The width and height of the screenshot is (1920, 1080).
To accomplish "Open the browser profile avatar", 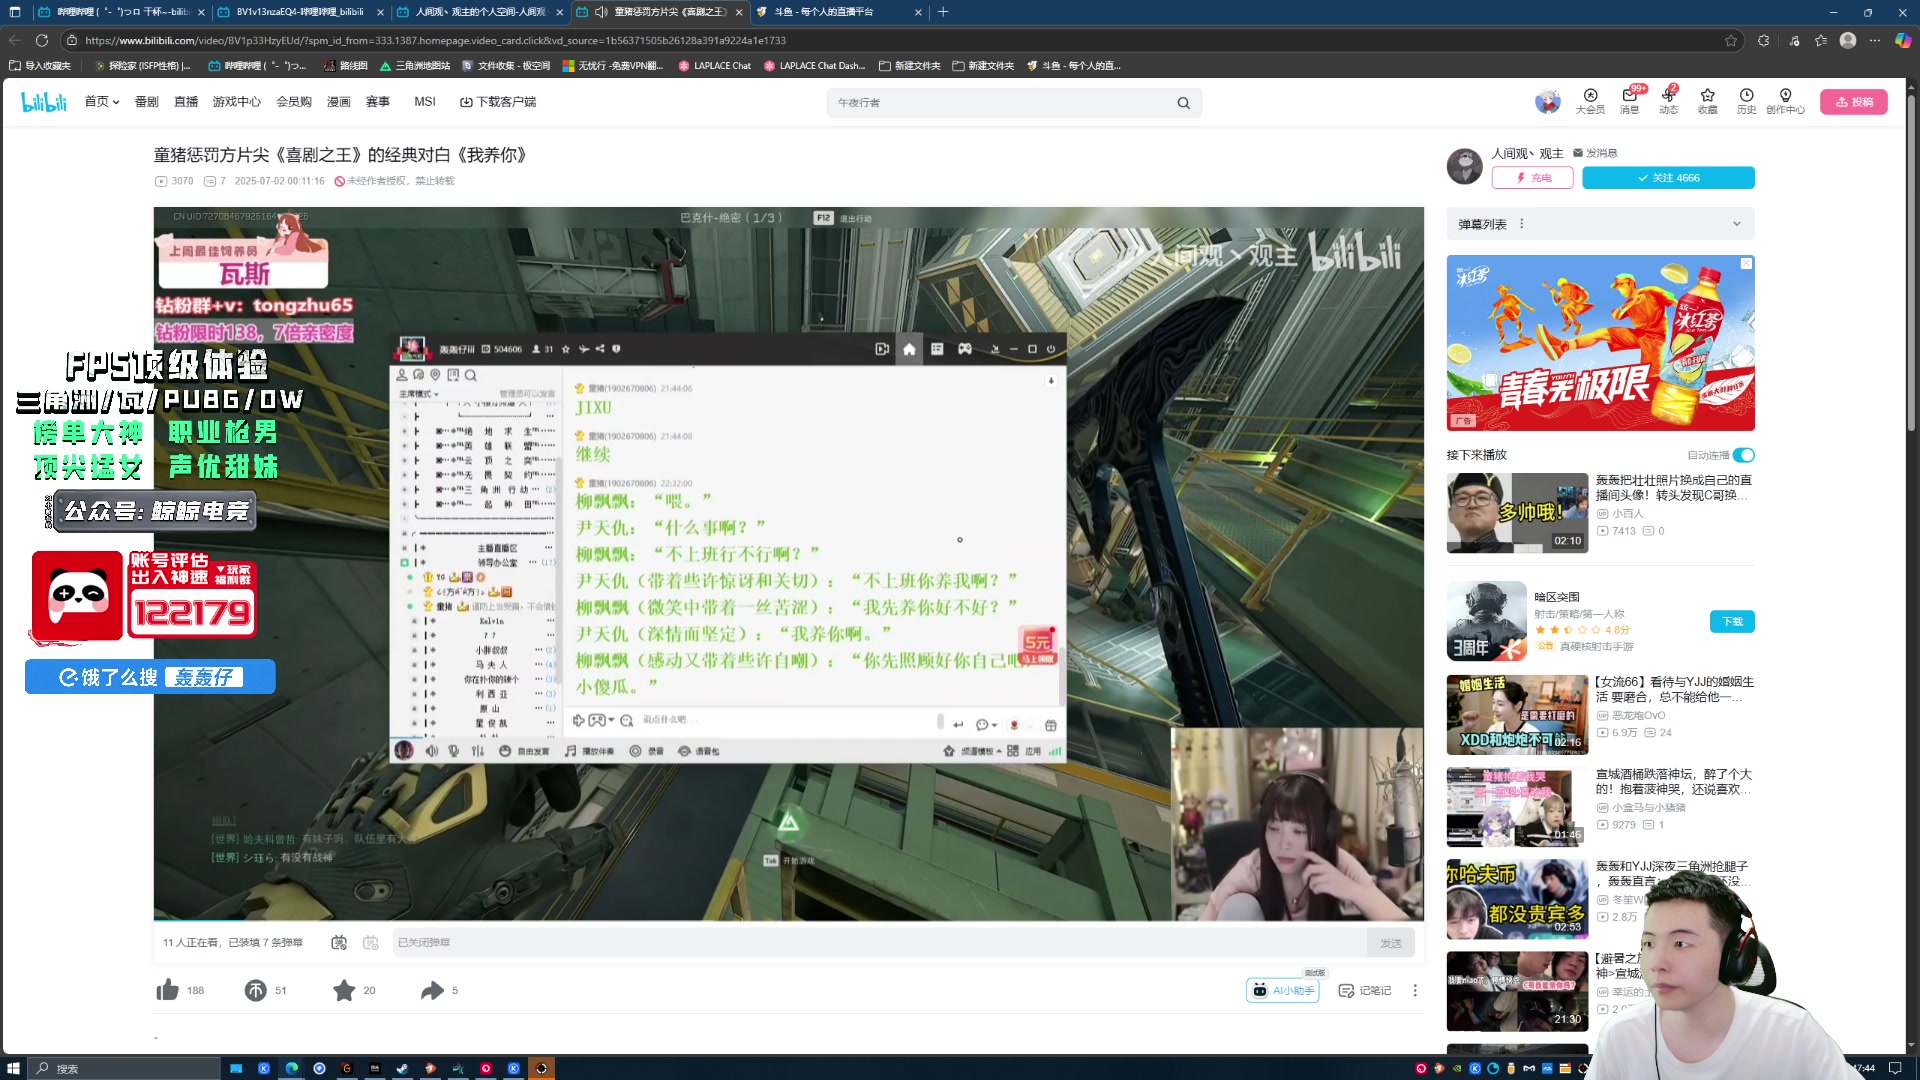I will pos(1848,40).
